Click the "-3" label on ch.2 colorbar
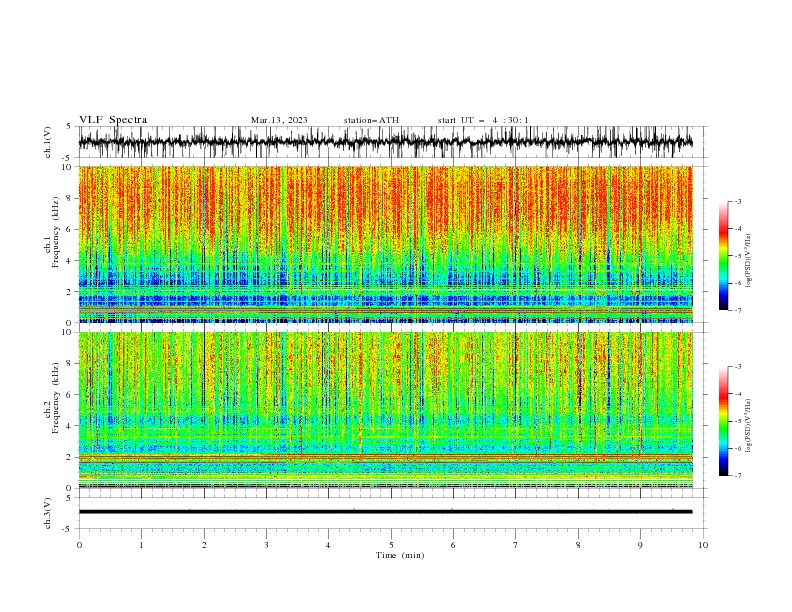 click(x=737, y=367)
